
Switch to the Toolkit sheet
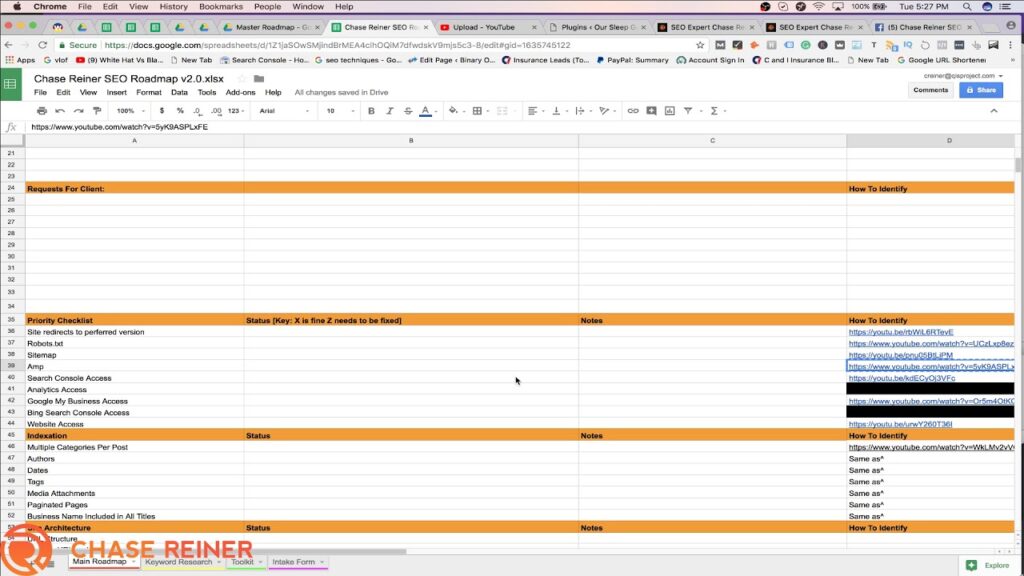(x=242, y=562)
